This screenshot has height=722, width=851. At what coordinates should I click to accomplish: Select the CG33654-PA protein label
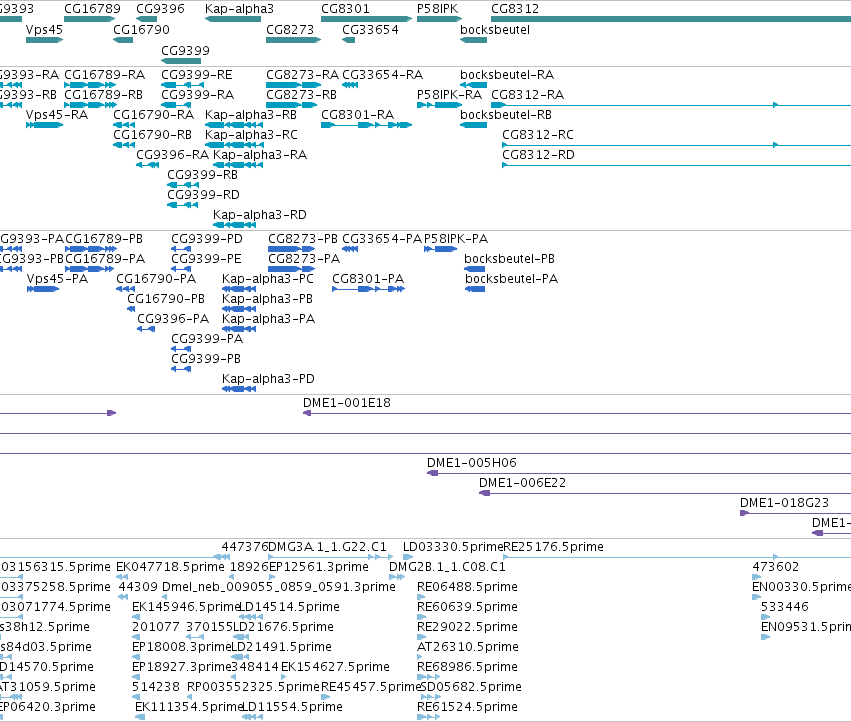tap(382, 239)
